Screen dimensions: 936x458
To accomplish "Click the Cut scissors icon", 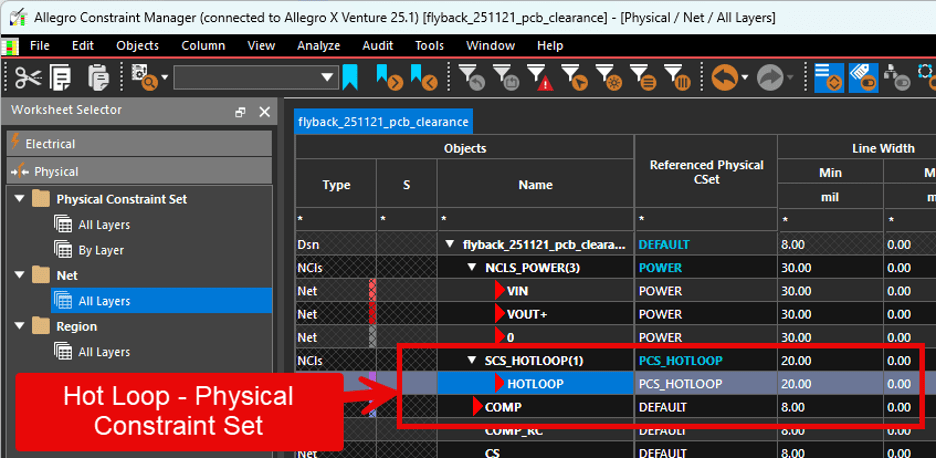I will (29, 77).
